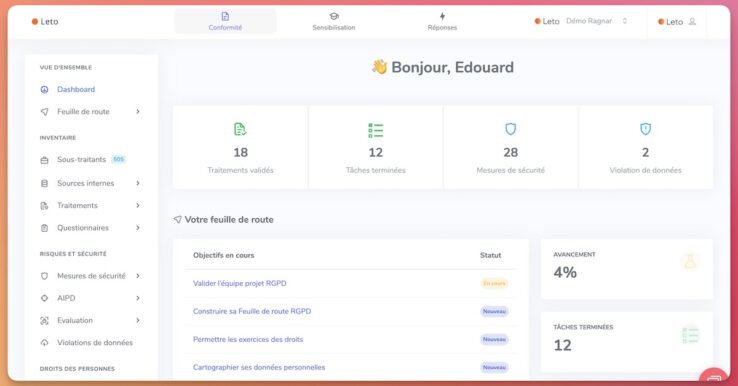Click the Violation de données stat label
This screenshot has width=738, height=386.
coord(645,170)
